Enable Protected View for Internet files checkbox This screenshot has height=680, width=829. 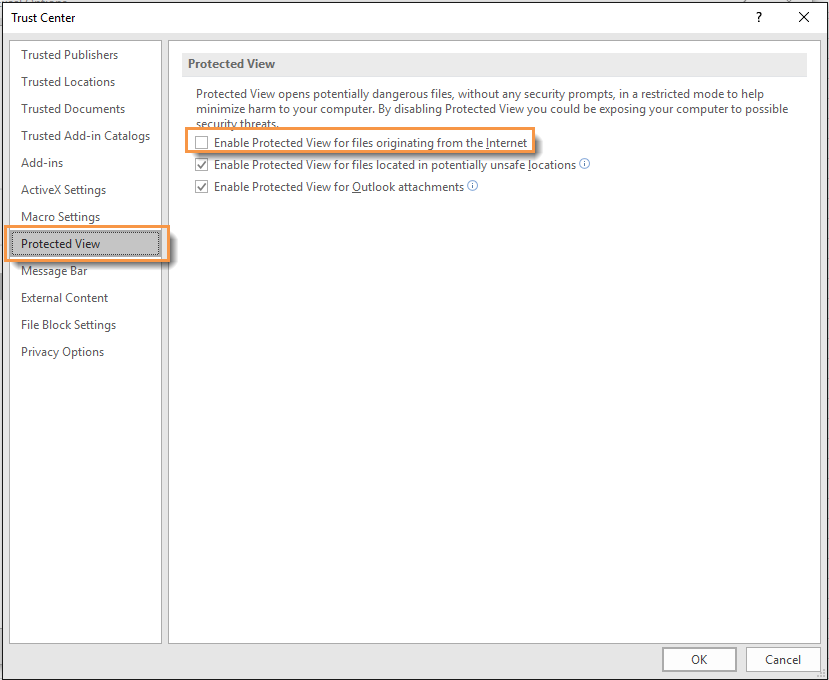point(201,143)
